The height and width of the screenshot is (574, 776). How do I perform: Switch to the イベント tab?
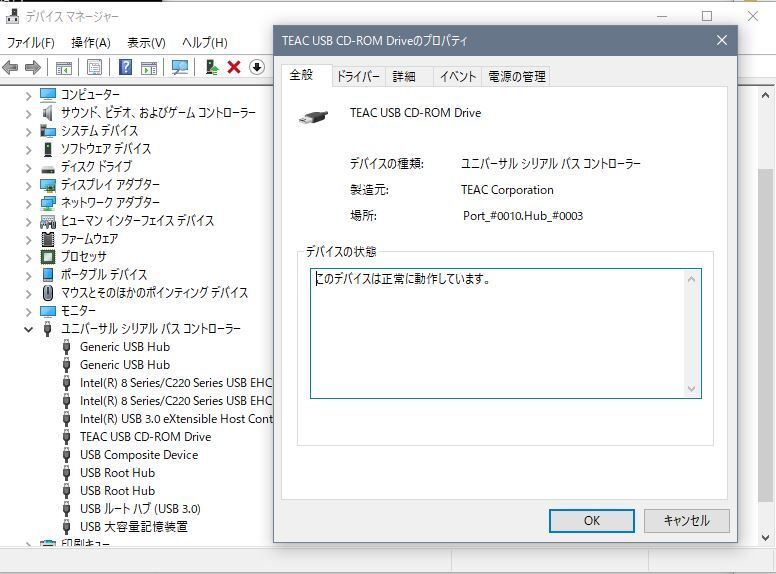coord(458,77)
